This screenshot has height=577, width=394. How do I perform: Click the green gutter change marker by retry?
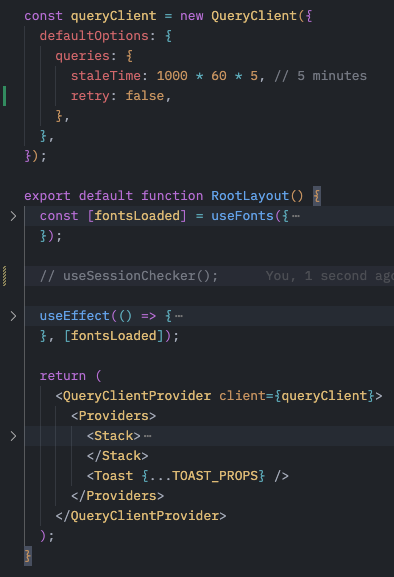pos(4,96)
